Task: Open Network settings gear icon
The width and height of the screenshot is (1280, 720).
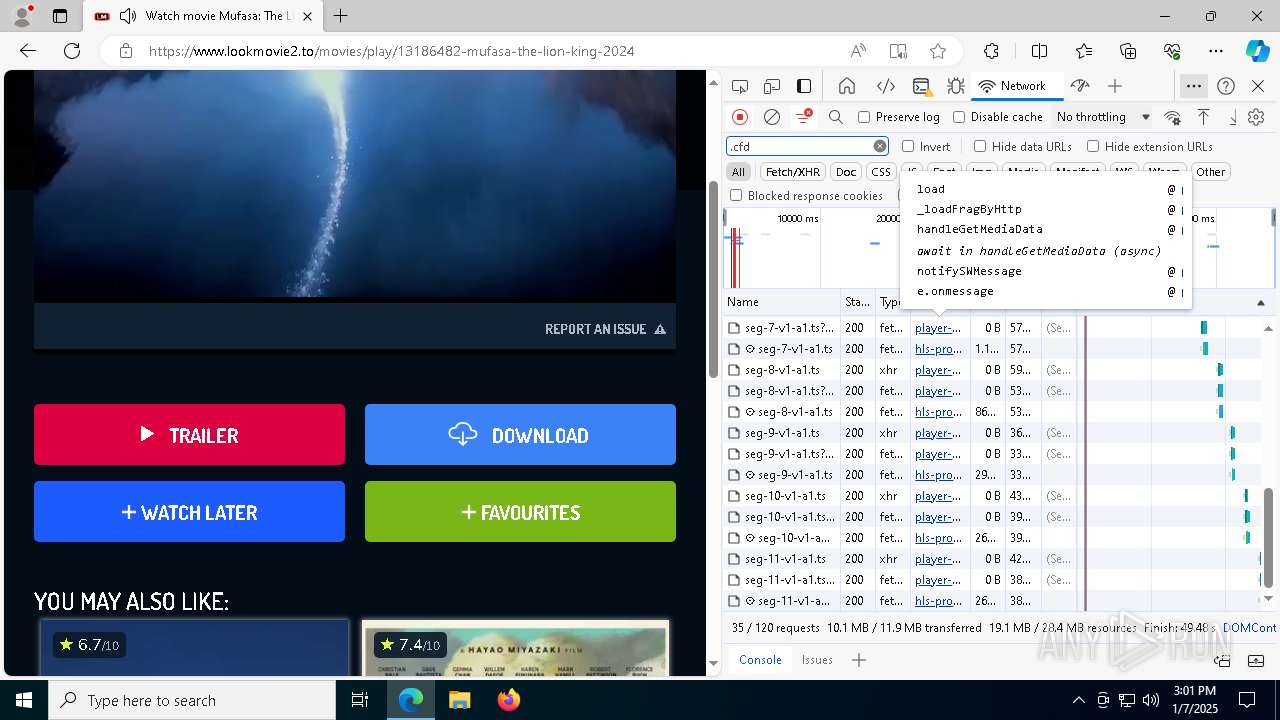Action: coord(1256,117)
